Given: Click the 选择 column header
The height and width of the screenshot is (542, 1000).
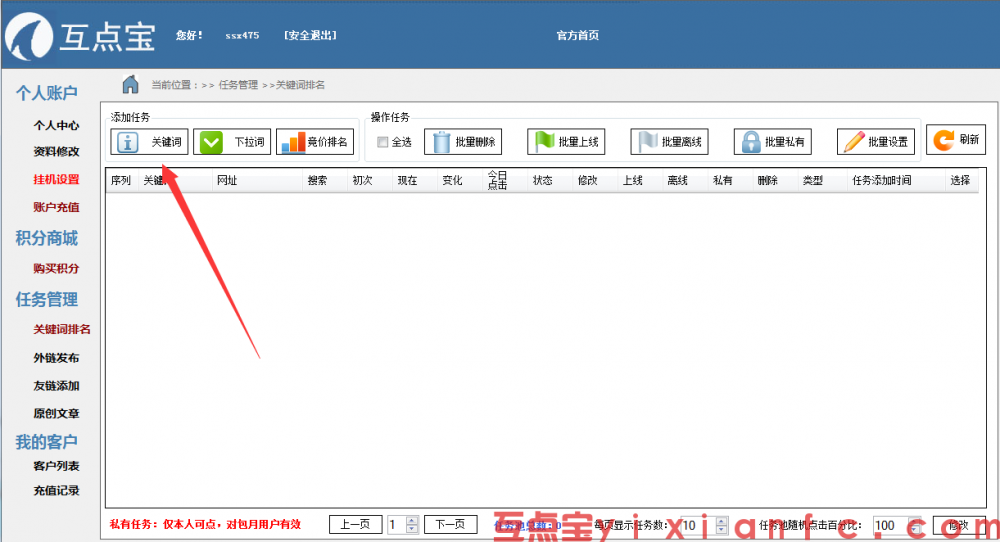Looking at the screenshot, I should [x=960, y=180].
